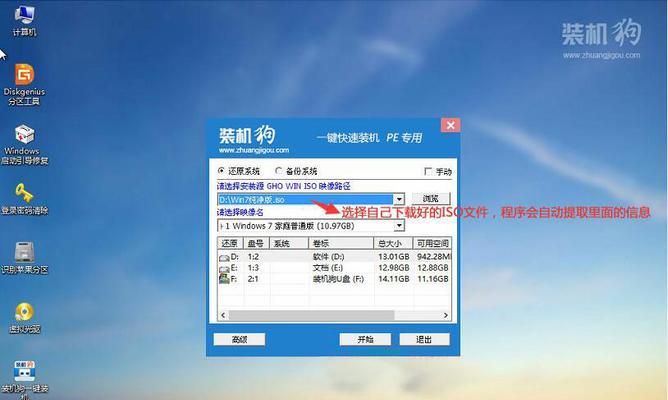Select 备份系统 radio button
This screenshot has width=668, height=400.
pos(279,171)
